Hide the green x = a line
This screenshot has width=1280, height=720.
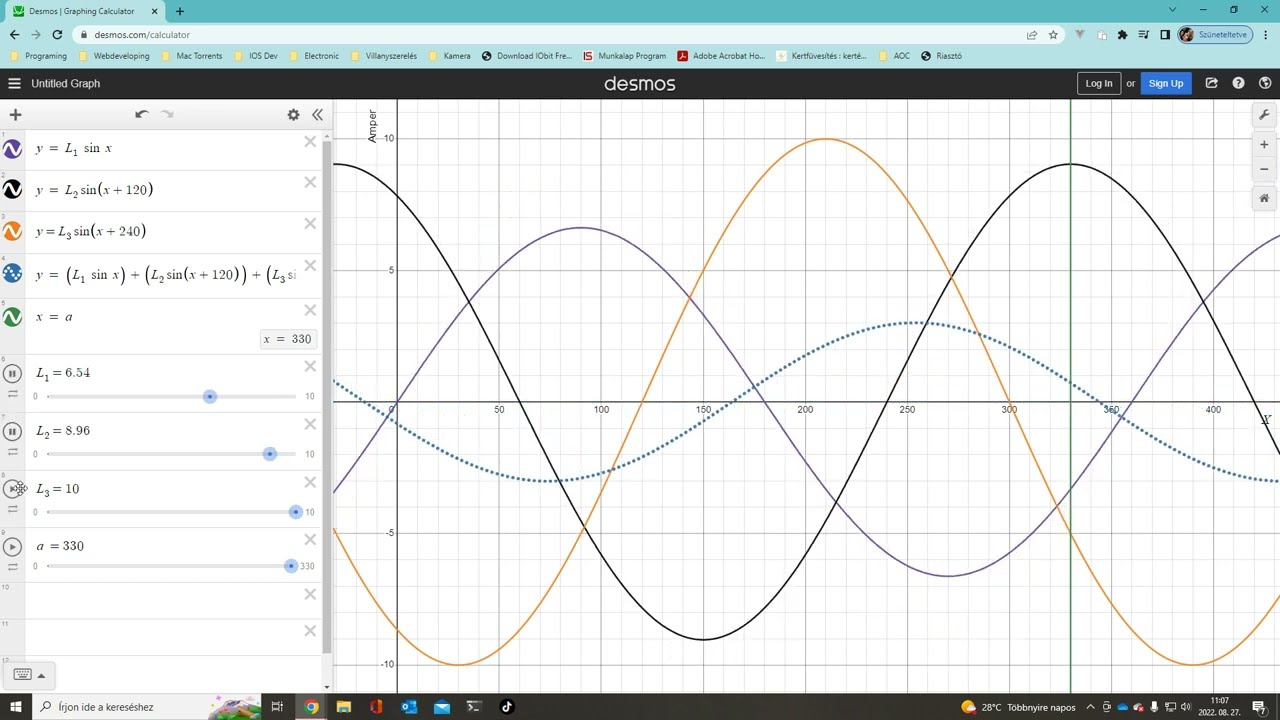tap(12, 317)
